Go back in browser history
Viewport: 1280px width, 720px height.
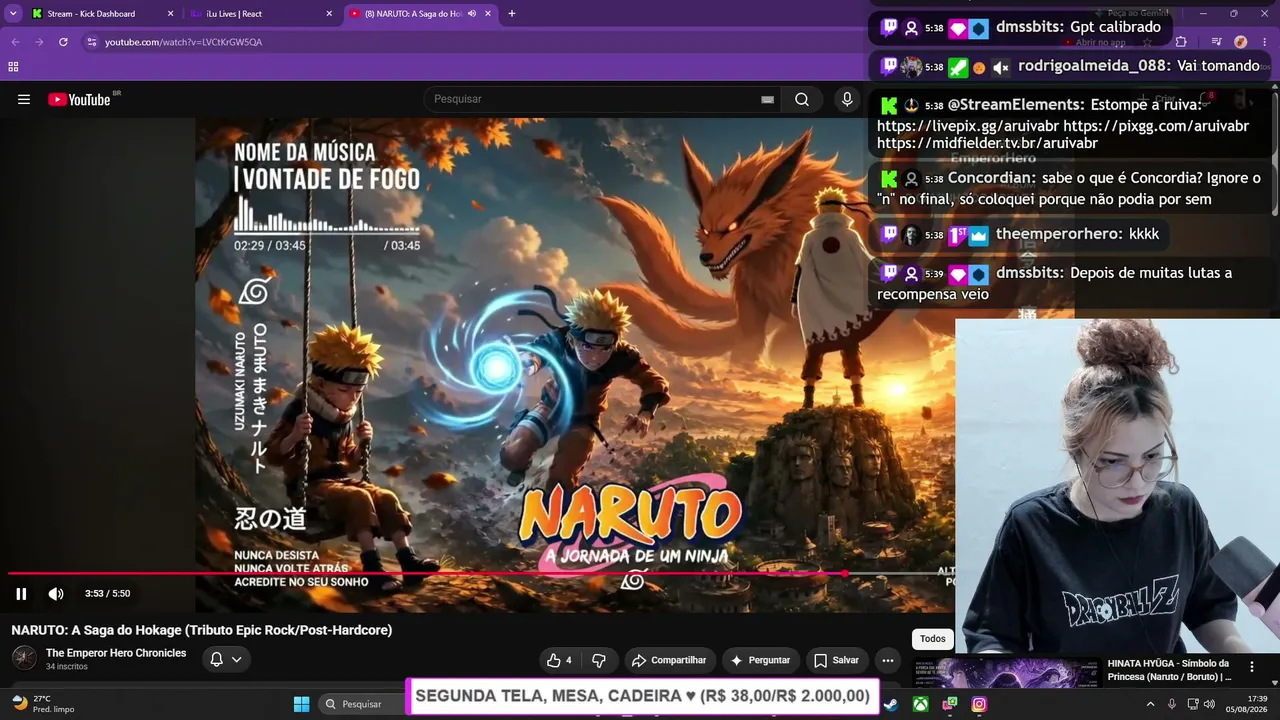click(x=14, y=42)
